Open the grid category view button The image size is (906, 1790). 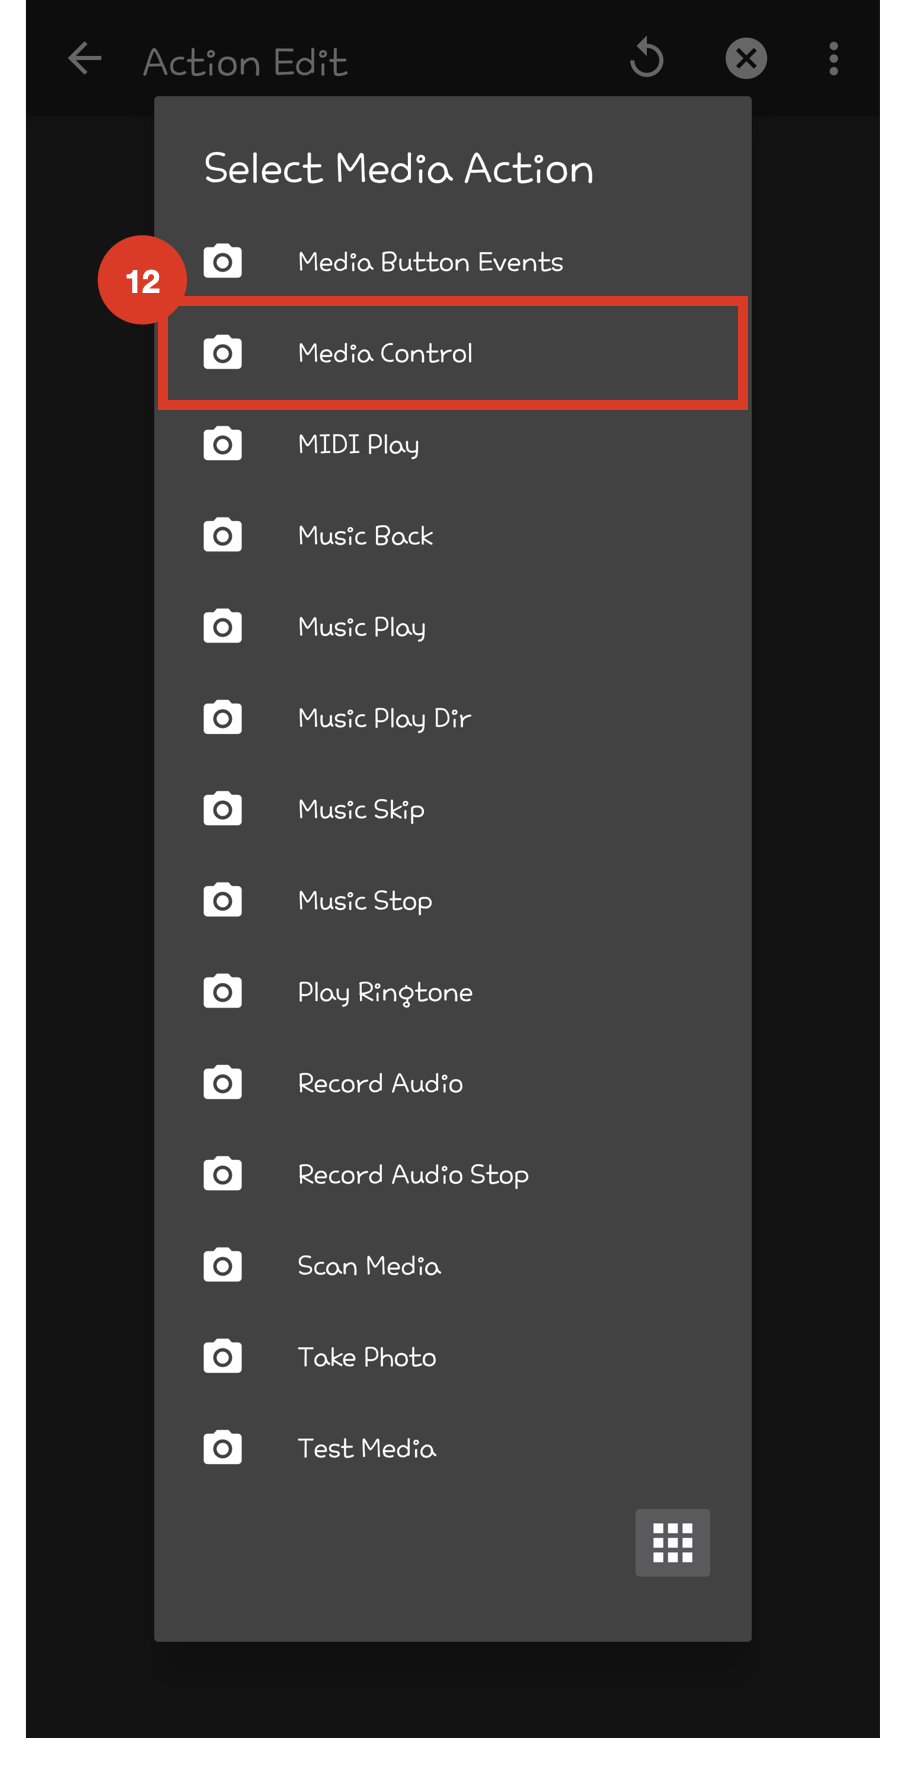pyautogui.click(x=672, y=1542)
